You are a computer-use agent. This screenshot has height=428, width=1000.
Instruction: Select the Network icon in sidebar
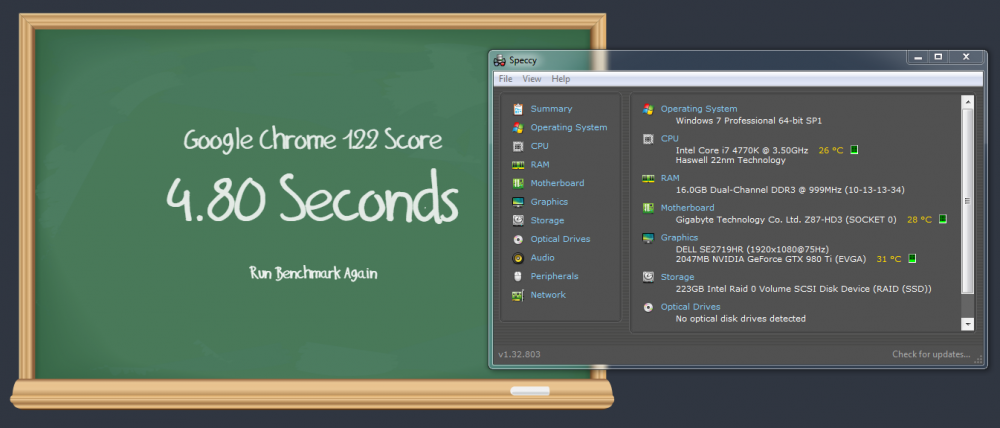point(518,296)
